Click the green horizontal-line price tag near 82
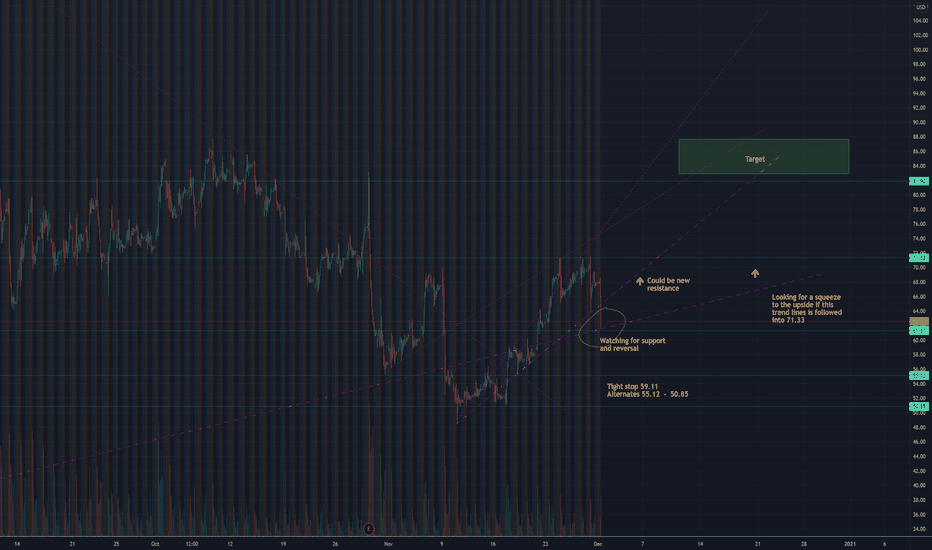Image resolution: width=932 pixels, height=550 pixels. point(919,181)
